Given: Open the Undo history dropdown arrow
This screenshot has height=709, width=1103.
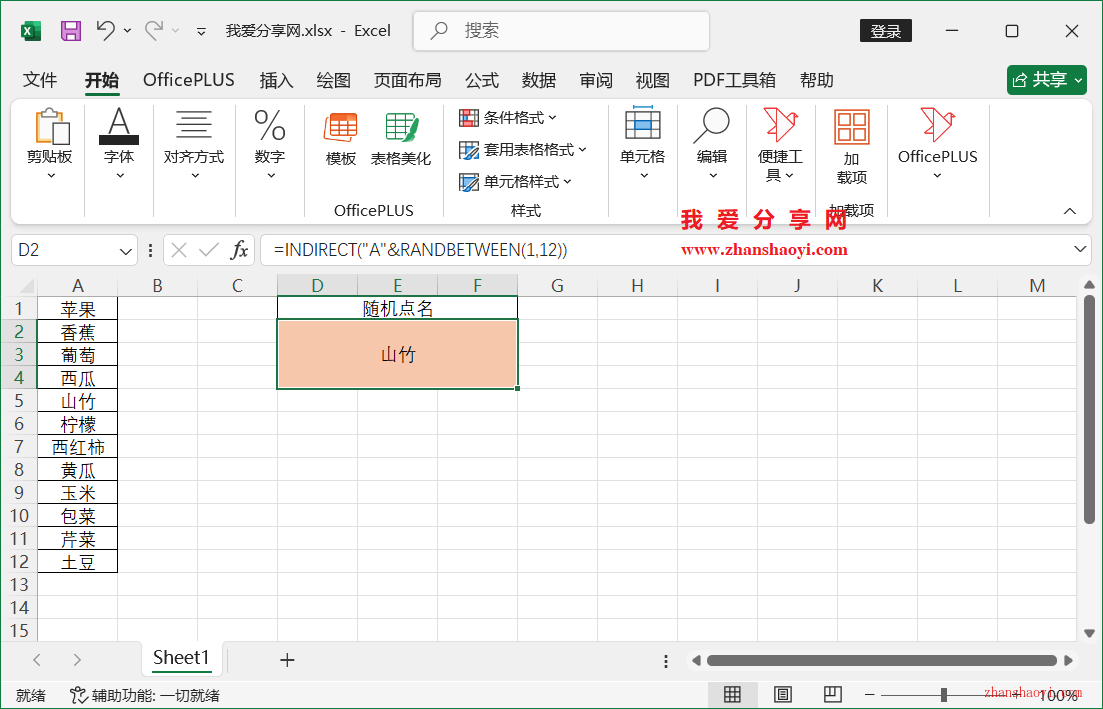Looking at the screenshot, I should (127, 31).
